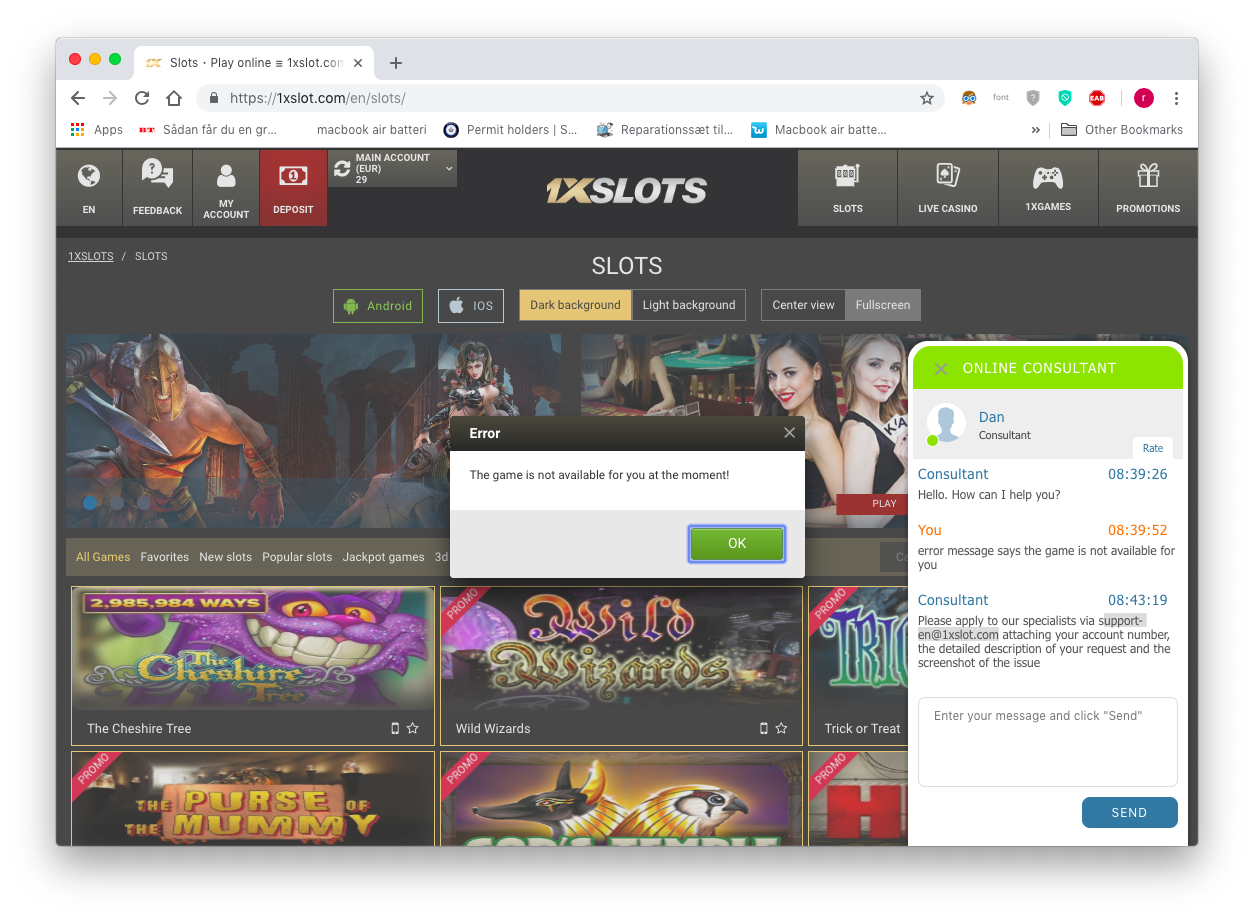Open the Macbook air batte... bookmark
1254x920 pixels.
tap(819, 129)
